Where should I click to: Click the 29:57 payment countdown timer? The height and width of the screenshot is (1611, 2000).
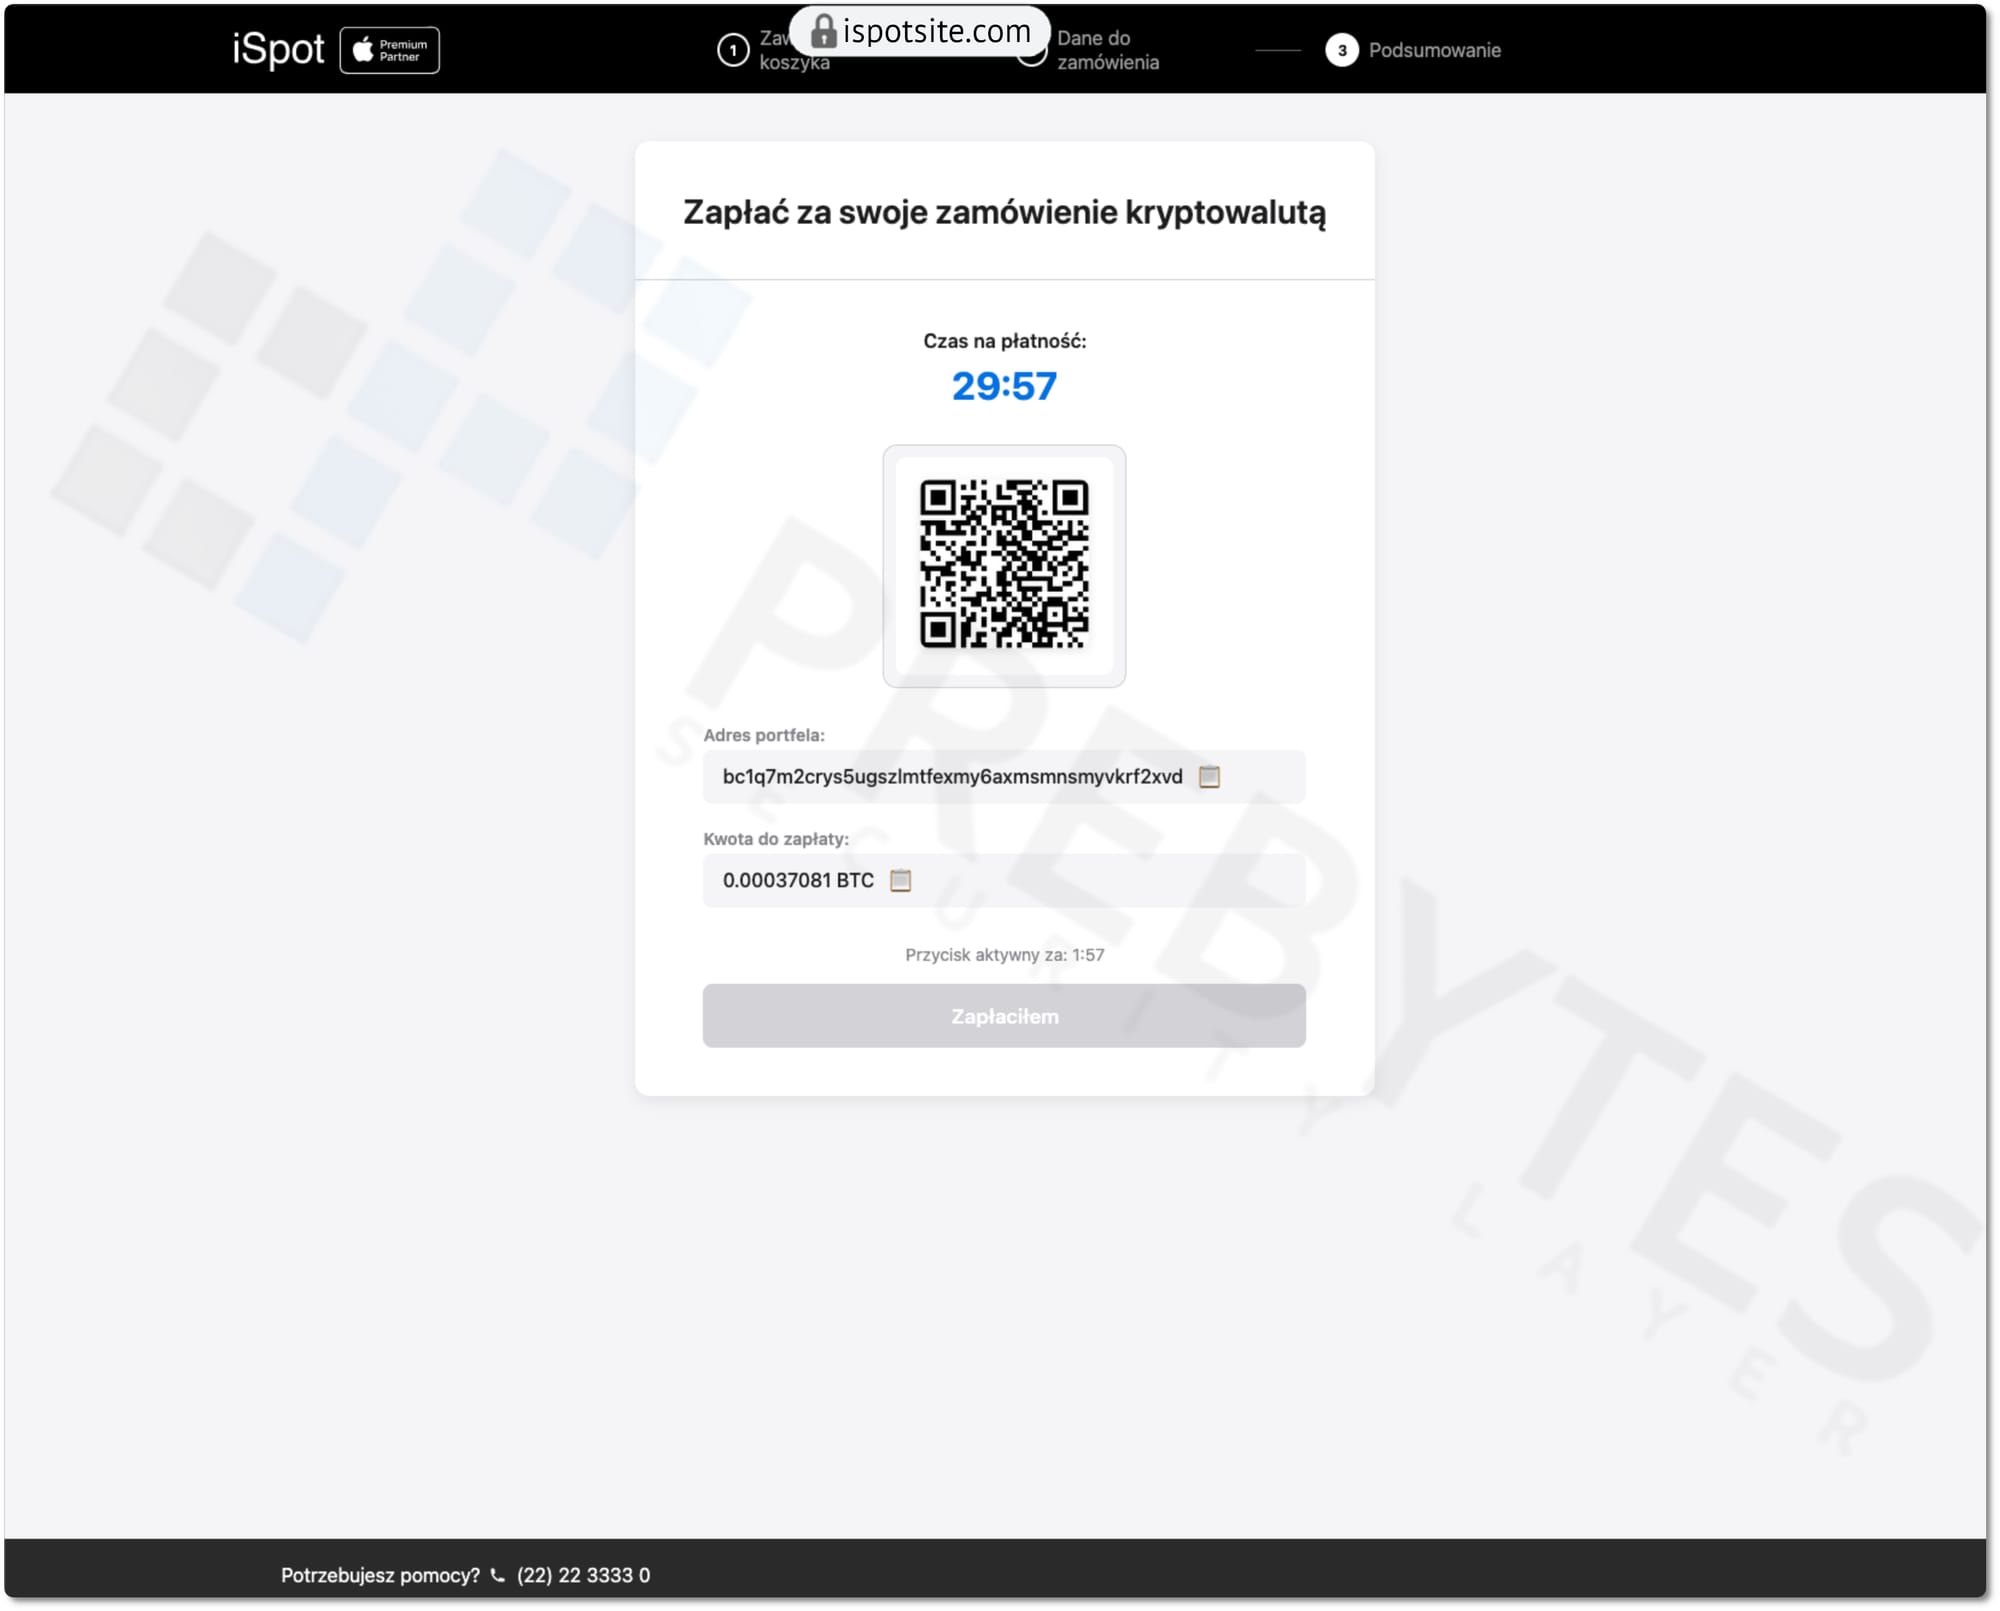(1004, 386)
